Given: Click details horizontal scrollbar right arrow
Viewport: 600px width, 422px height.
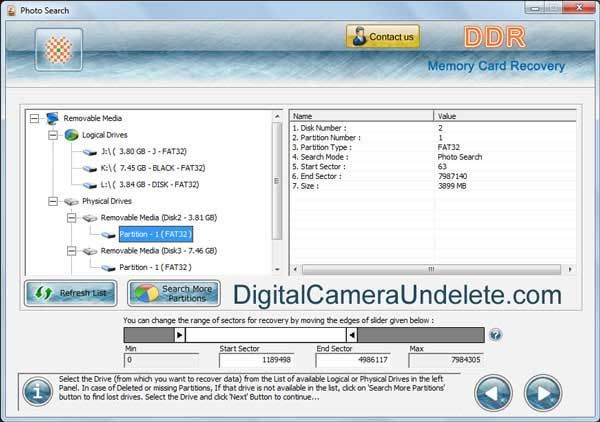Looking at the screenshot, I should (x=570, y=269).
